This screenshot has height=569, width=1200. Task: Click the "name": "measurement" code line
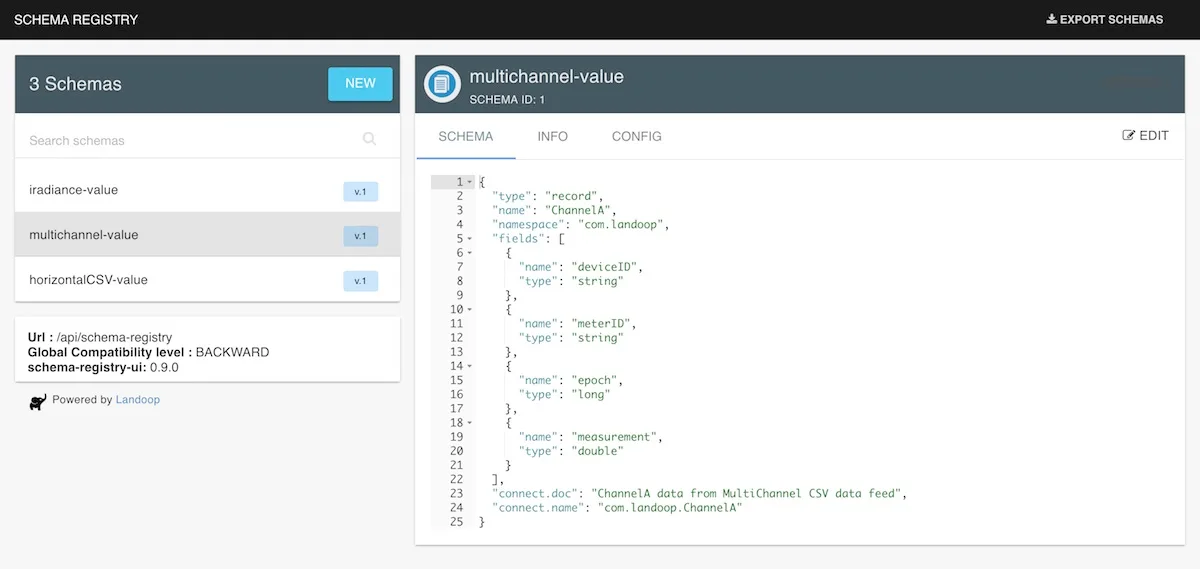[x=592, y=437]
